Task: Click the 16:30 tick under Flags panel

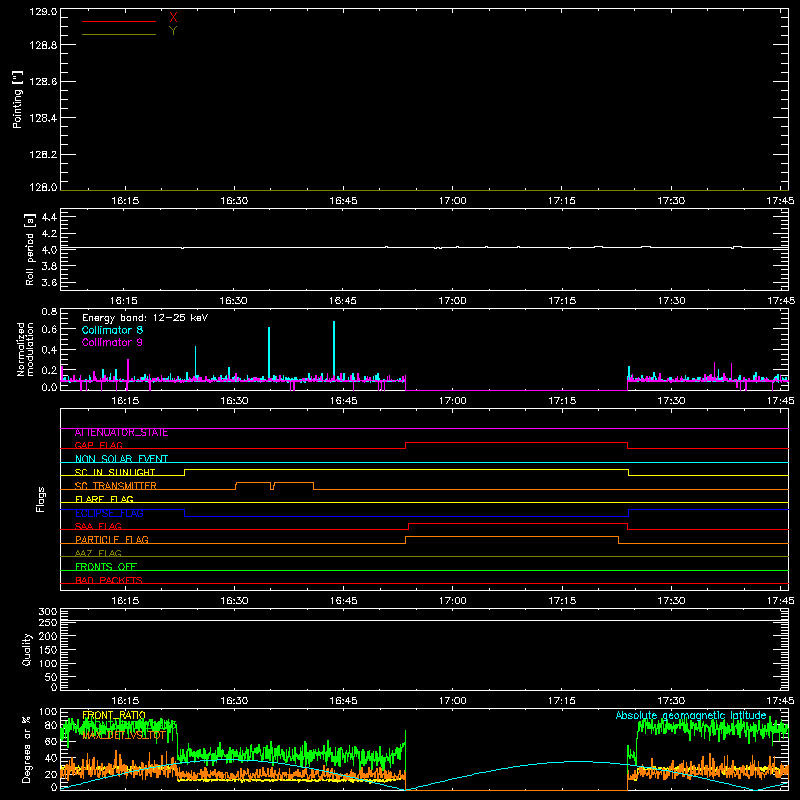Action: [x=234, y=601]
